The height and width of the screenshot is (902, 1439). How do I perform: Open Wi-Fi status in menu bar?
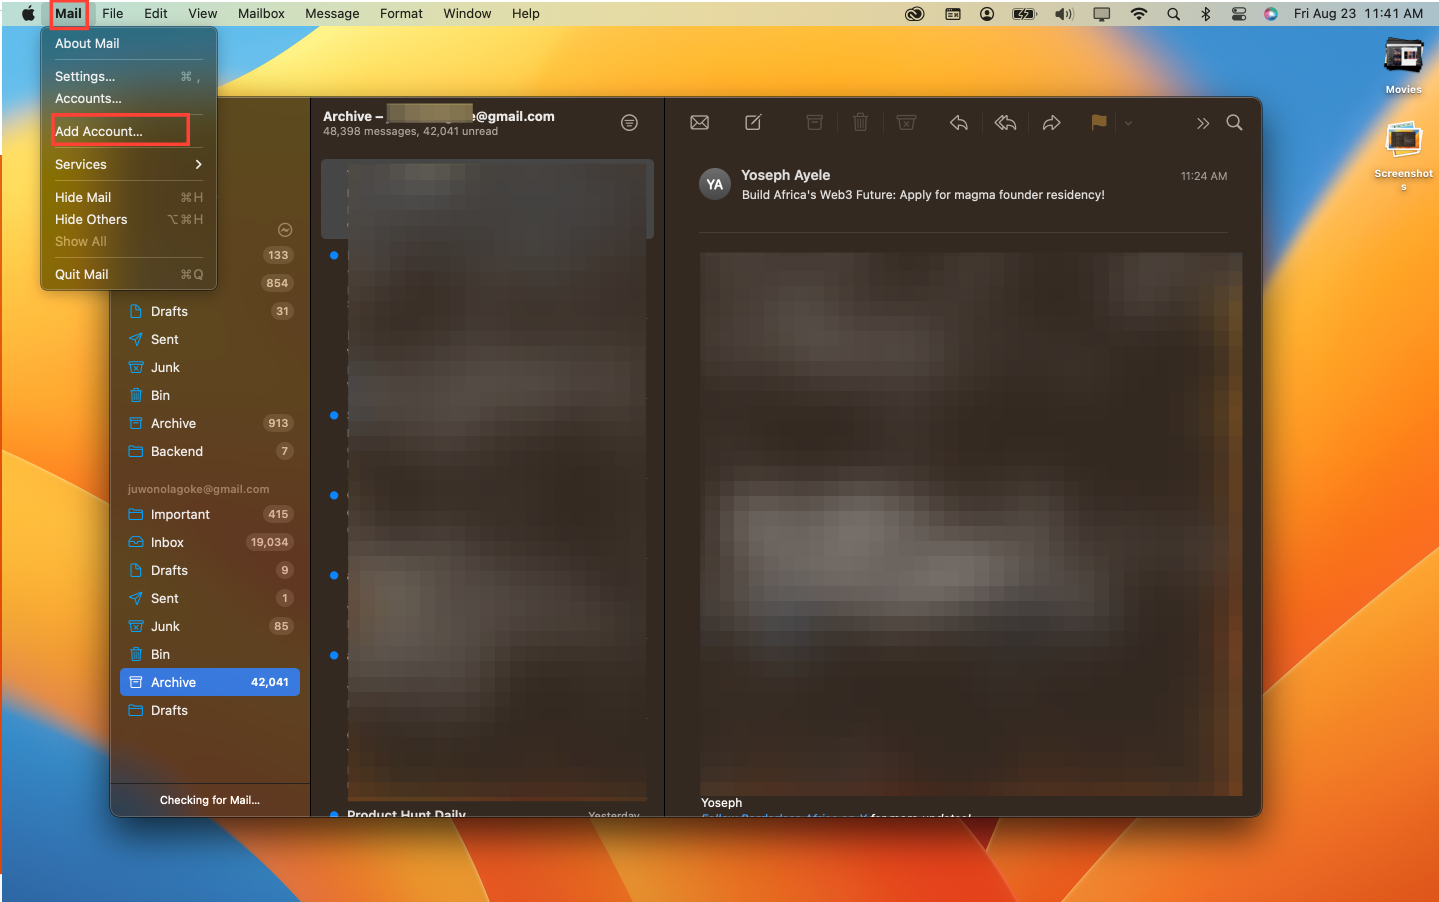(x=1138, y=13)
